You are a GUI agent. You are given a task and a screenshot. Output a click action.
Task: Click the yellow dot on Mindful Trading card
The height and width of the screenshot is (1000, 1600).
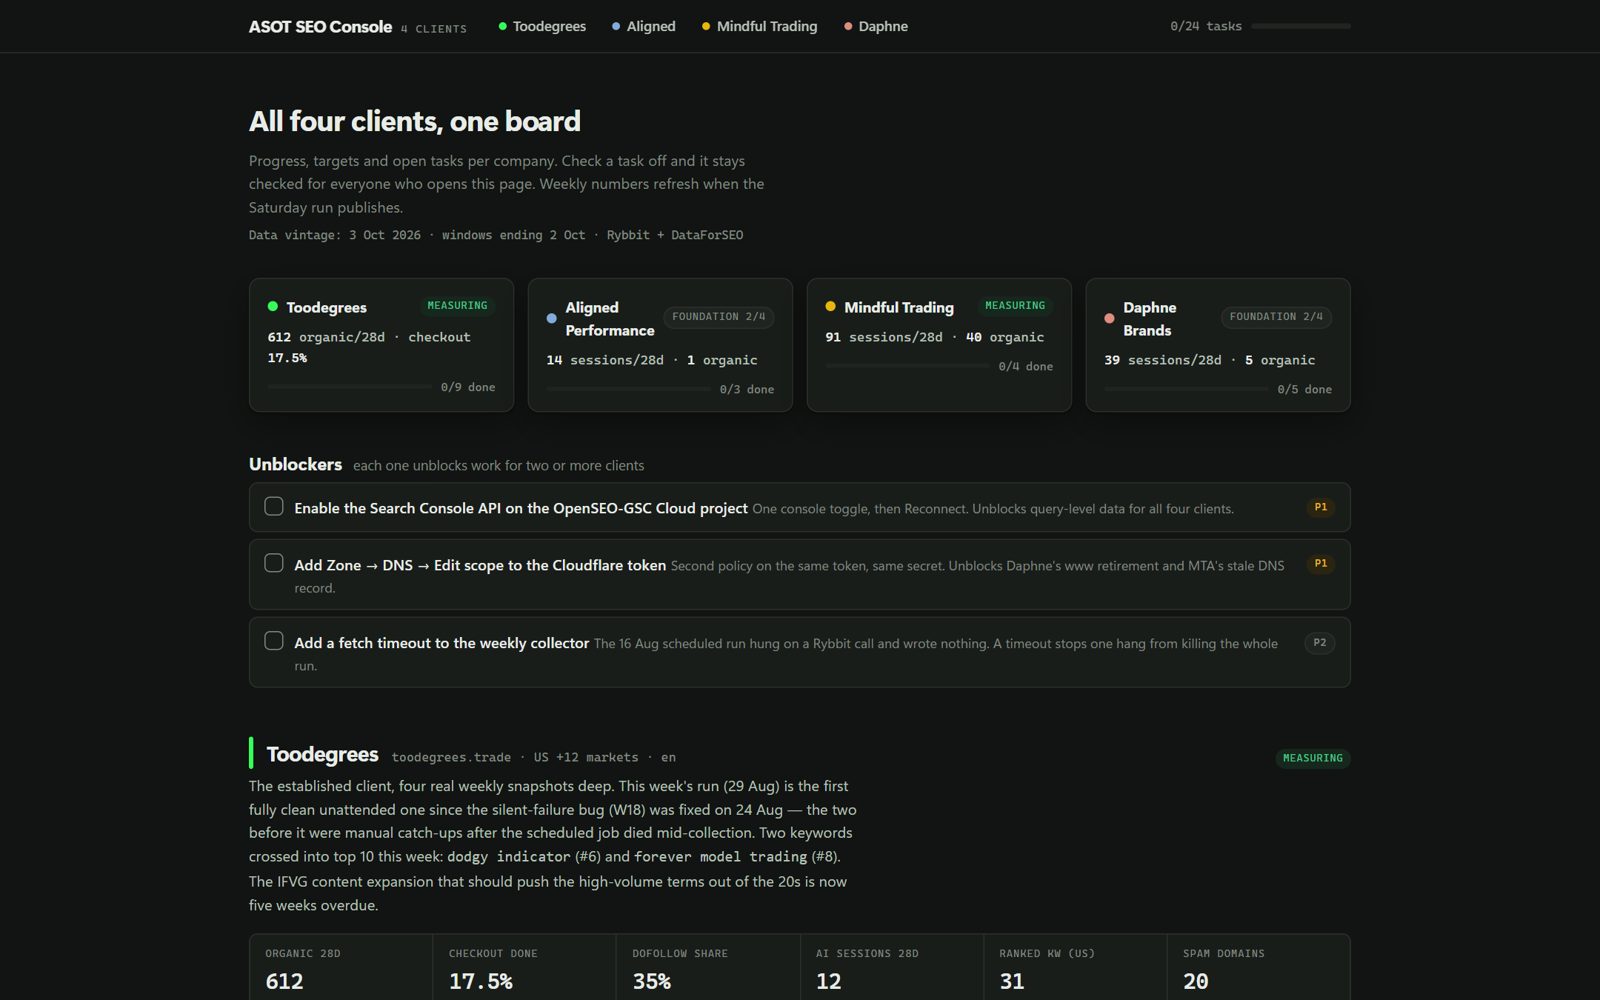tap(830, 306)
